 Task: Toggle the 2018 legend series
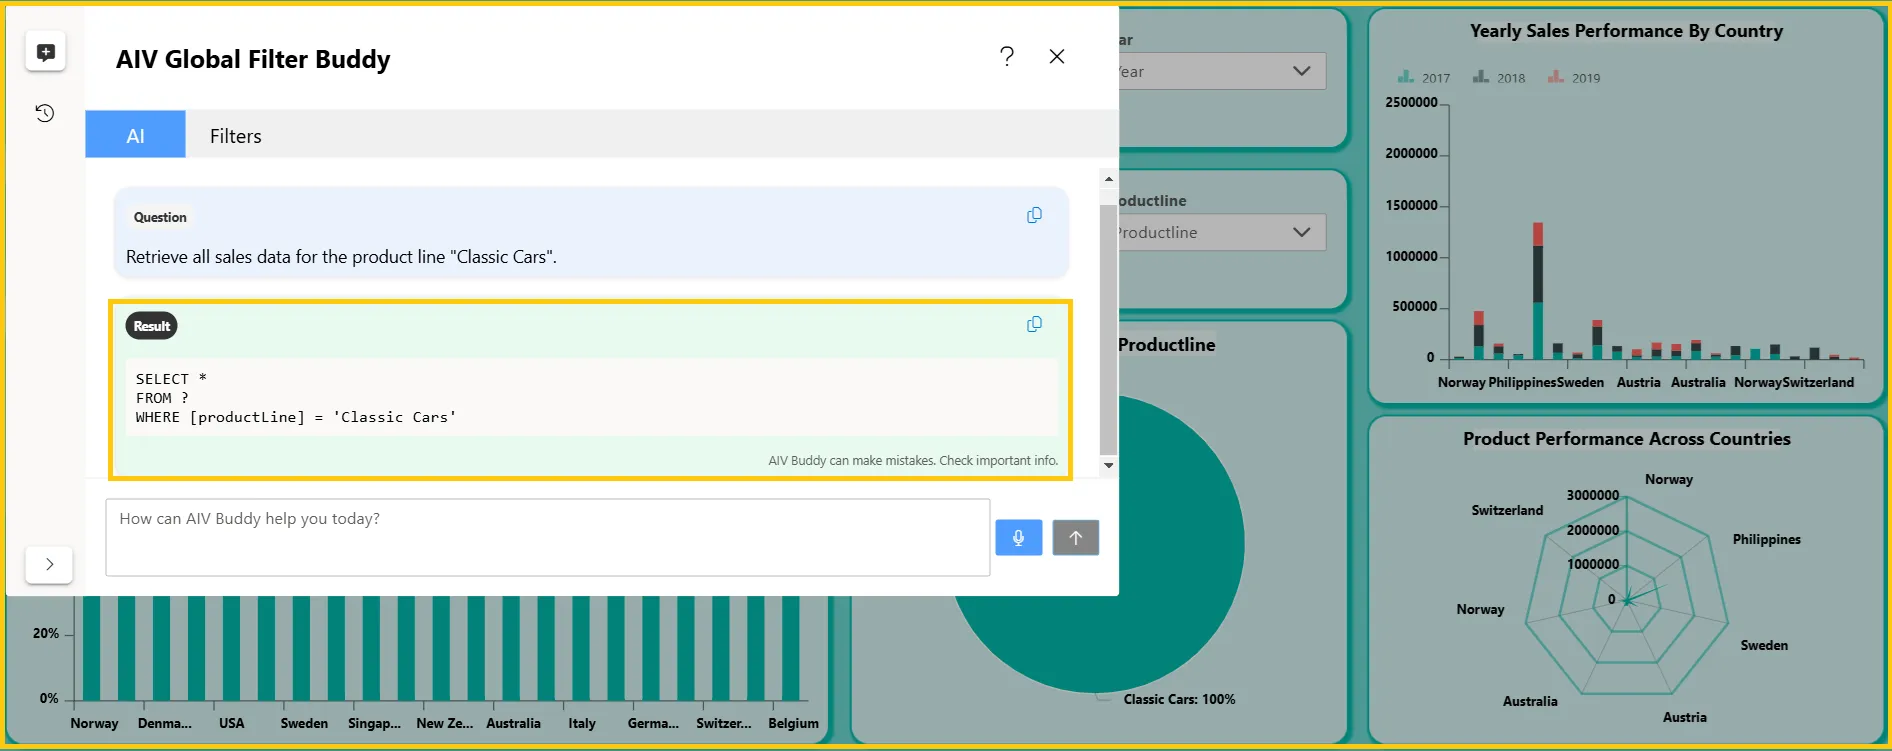(1498, 77)
